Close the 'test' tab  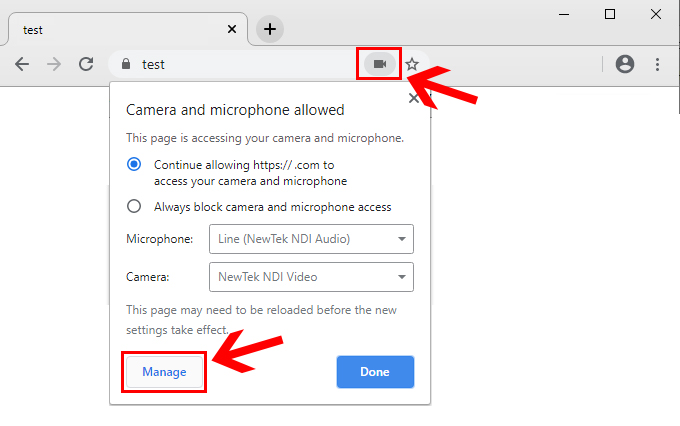click(232, 30)
